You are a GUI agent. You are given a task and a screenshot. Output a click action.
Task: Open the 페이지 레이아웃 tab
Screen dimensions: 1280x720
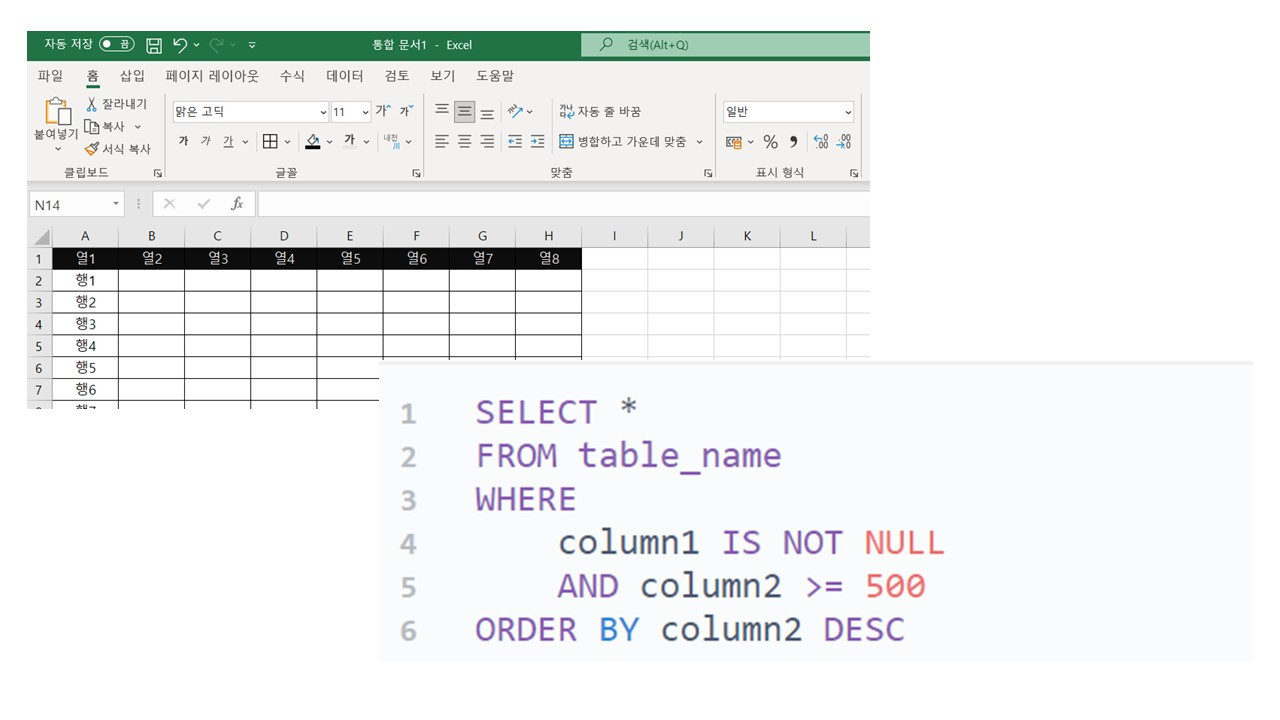(212, 76)
